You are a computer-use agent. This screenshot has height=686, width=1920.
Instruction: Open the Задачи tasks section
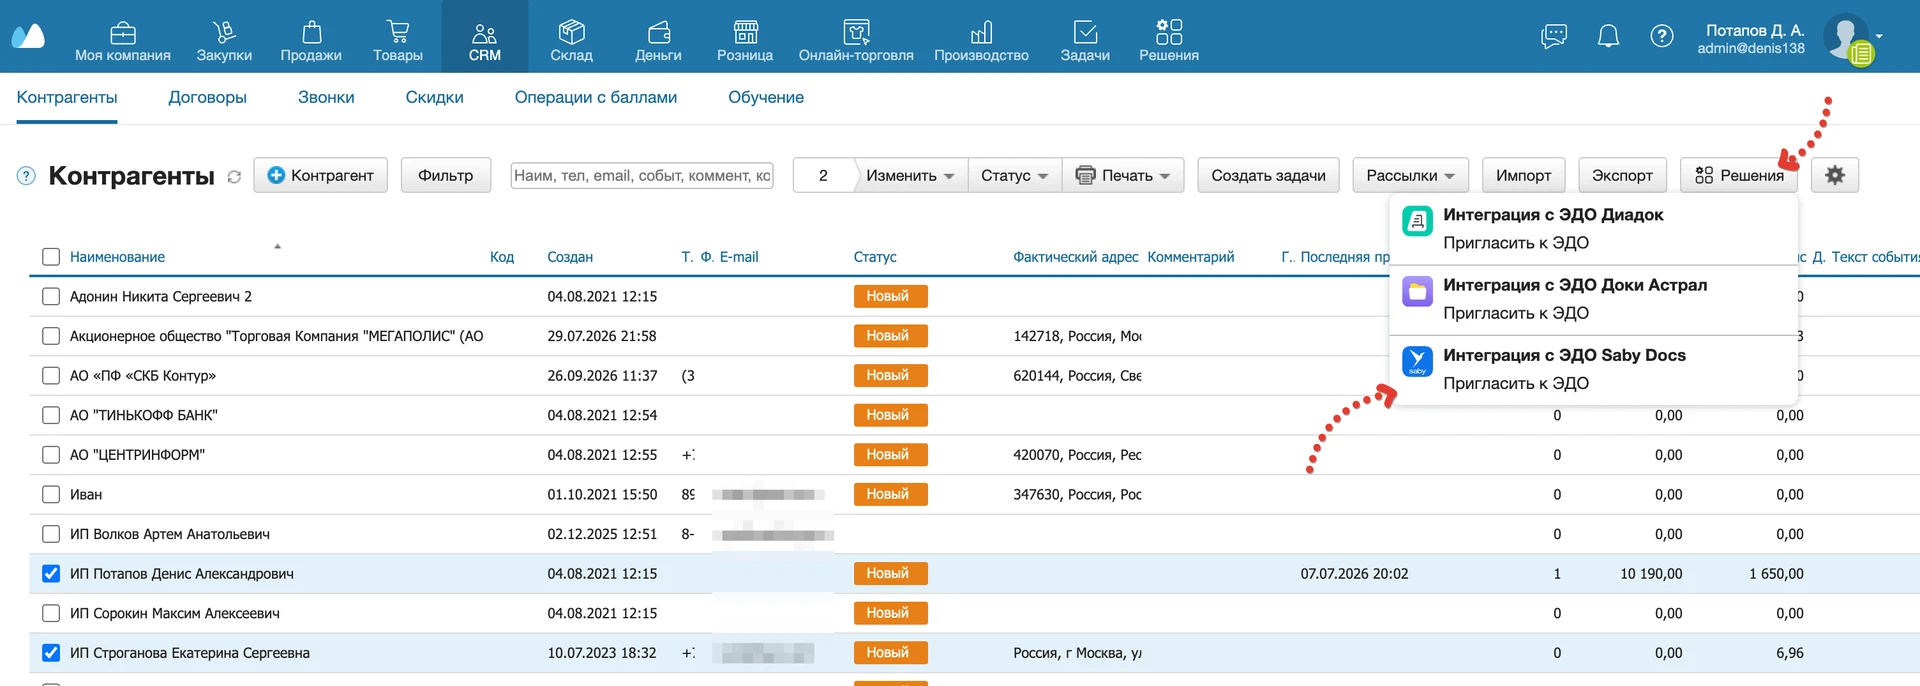coord(1085,41)
